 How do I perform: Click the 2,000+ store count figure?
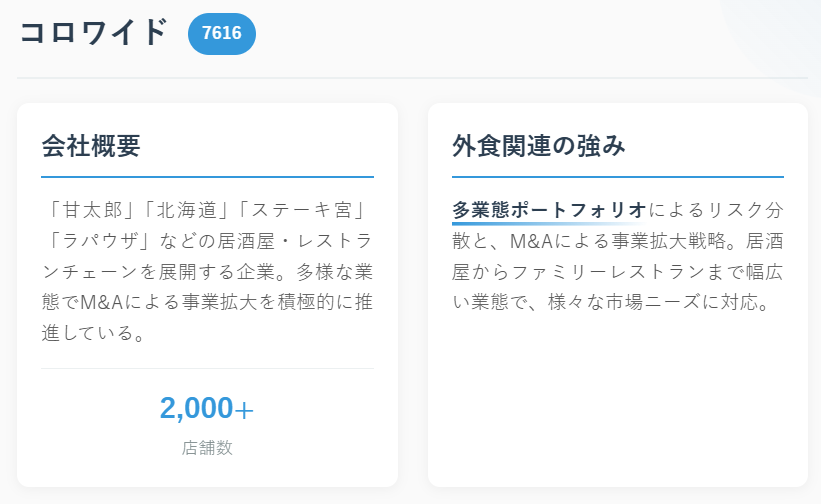207,408
